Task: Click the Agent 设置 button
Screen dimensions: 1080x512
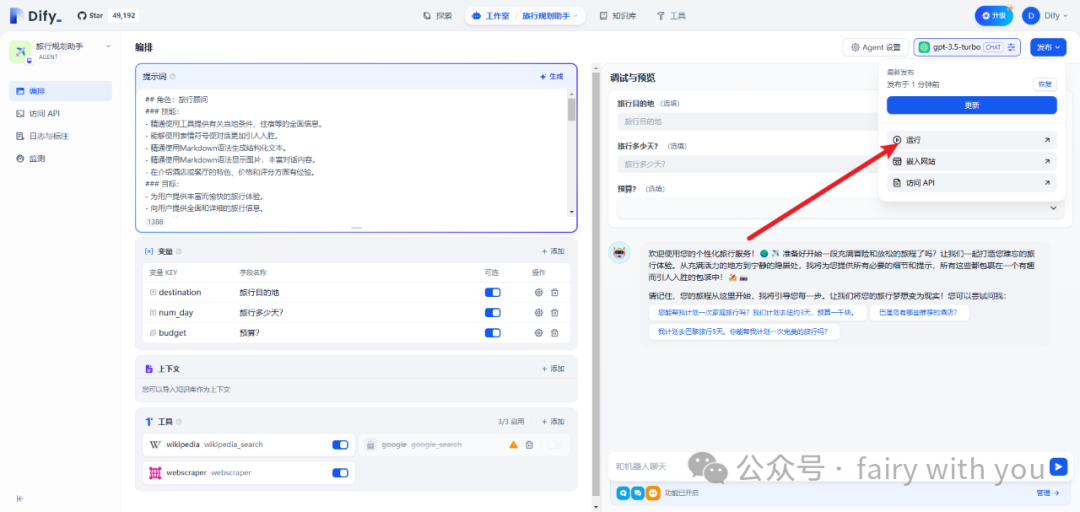Action: pos(875,47)
